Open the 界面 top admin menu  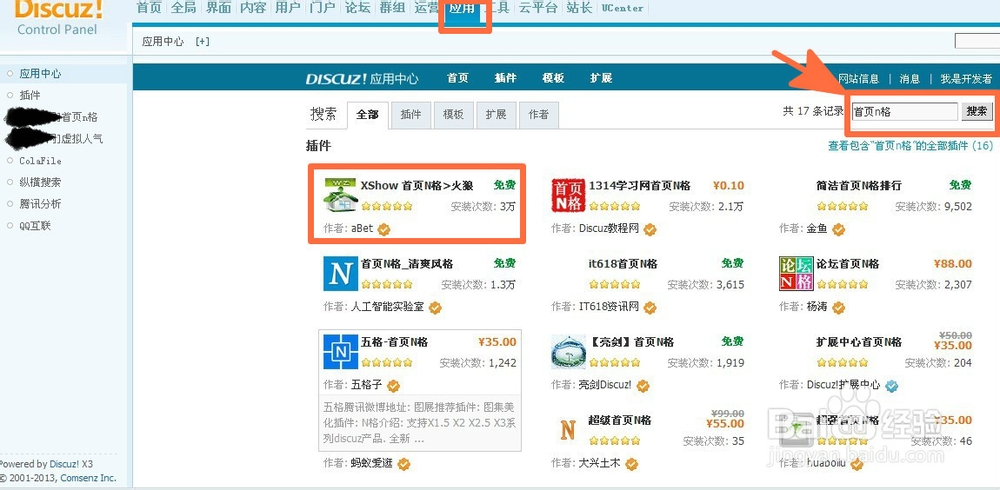coord(219,8)
